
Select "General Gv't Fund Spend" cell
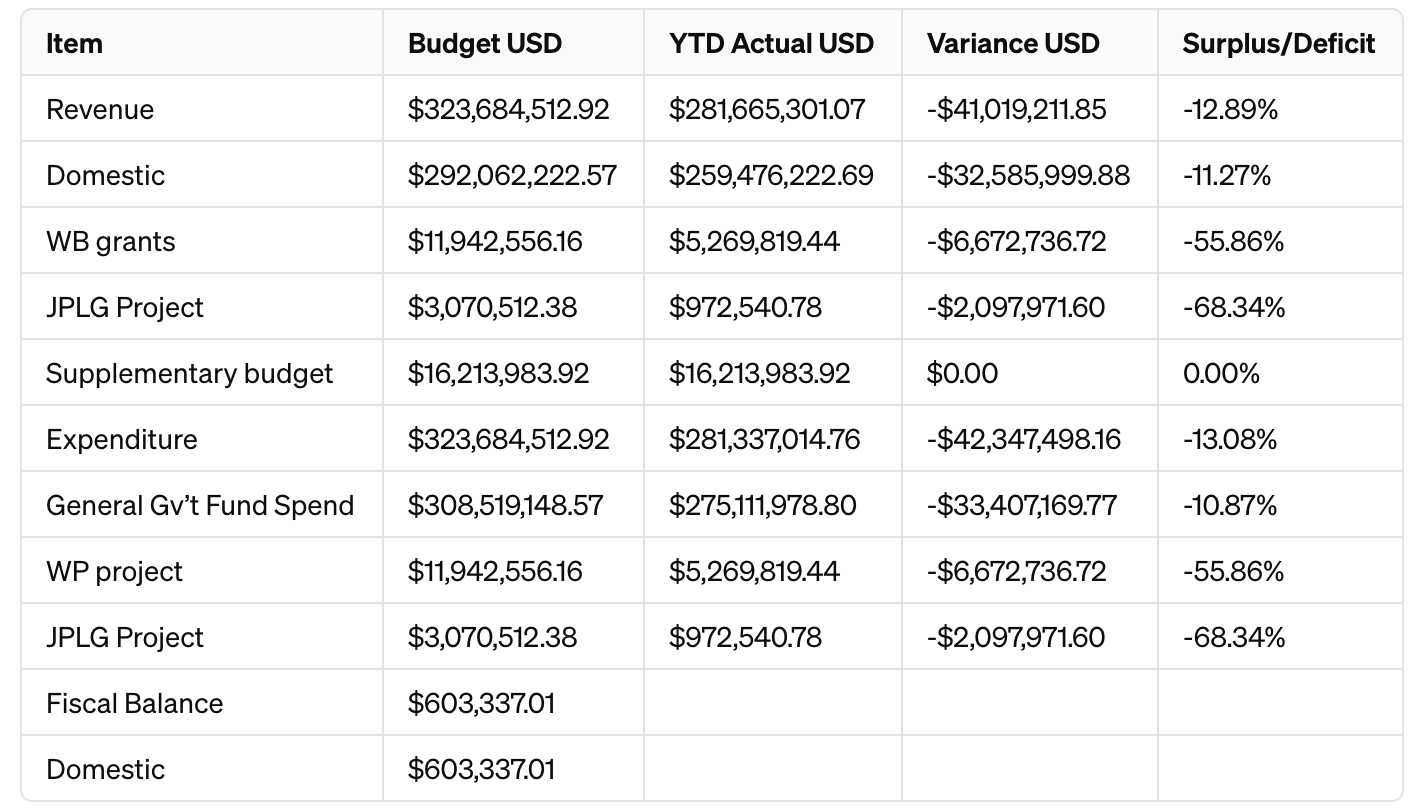click(200, 505)
